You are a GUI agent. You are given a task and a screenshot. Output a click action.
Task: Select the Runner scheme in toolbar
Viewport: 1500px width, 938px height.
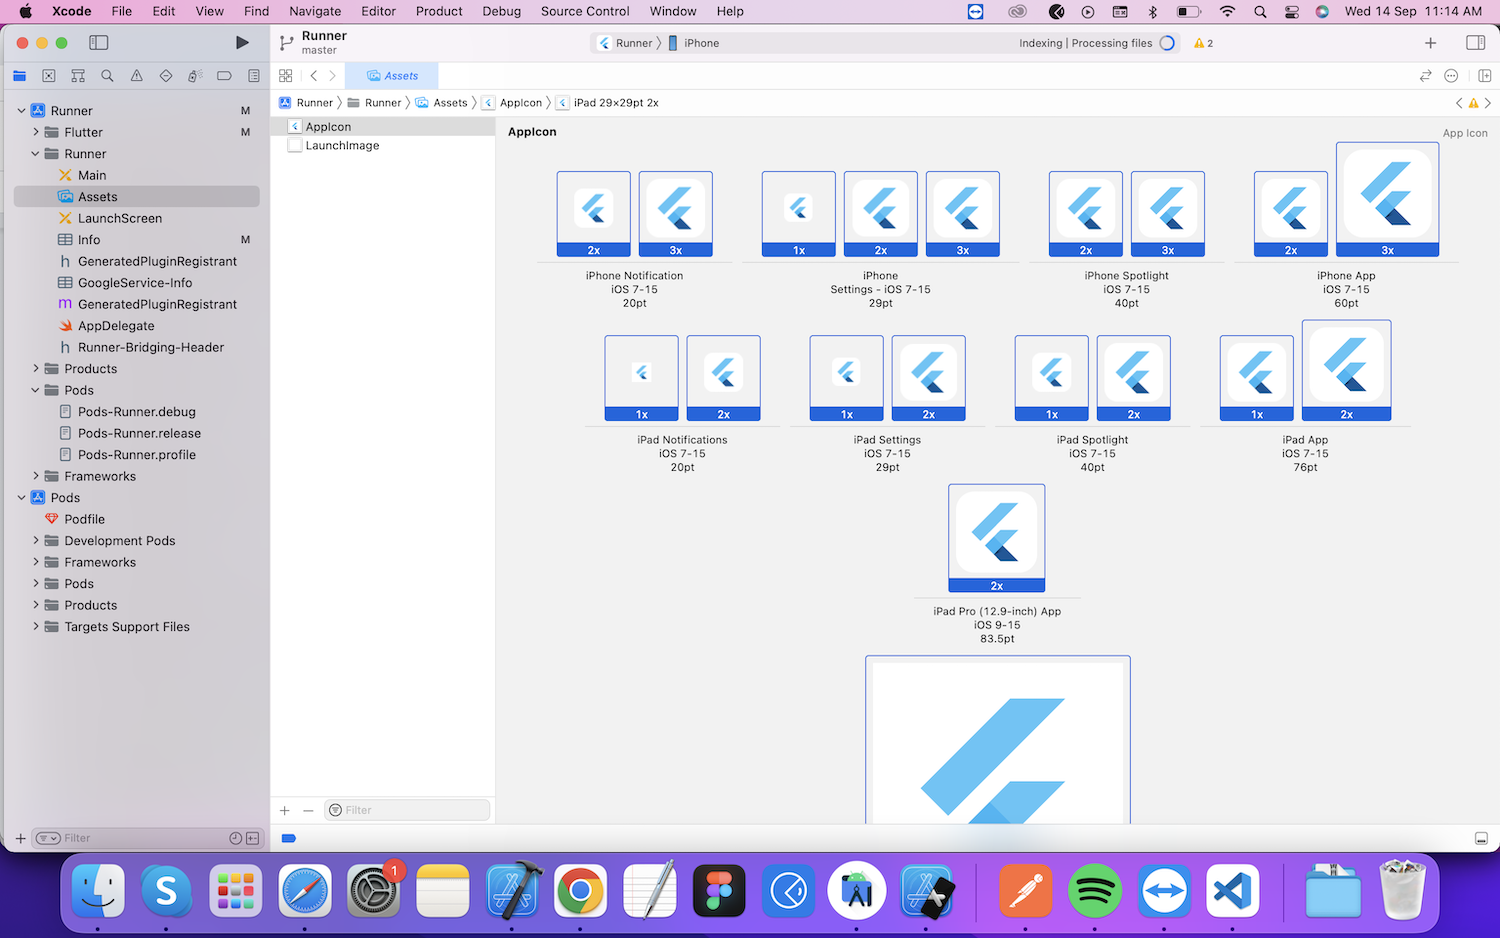tap(626, 43)
